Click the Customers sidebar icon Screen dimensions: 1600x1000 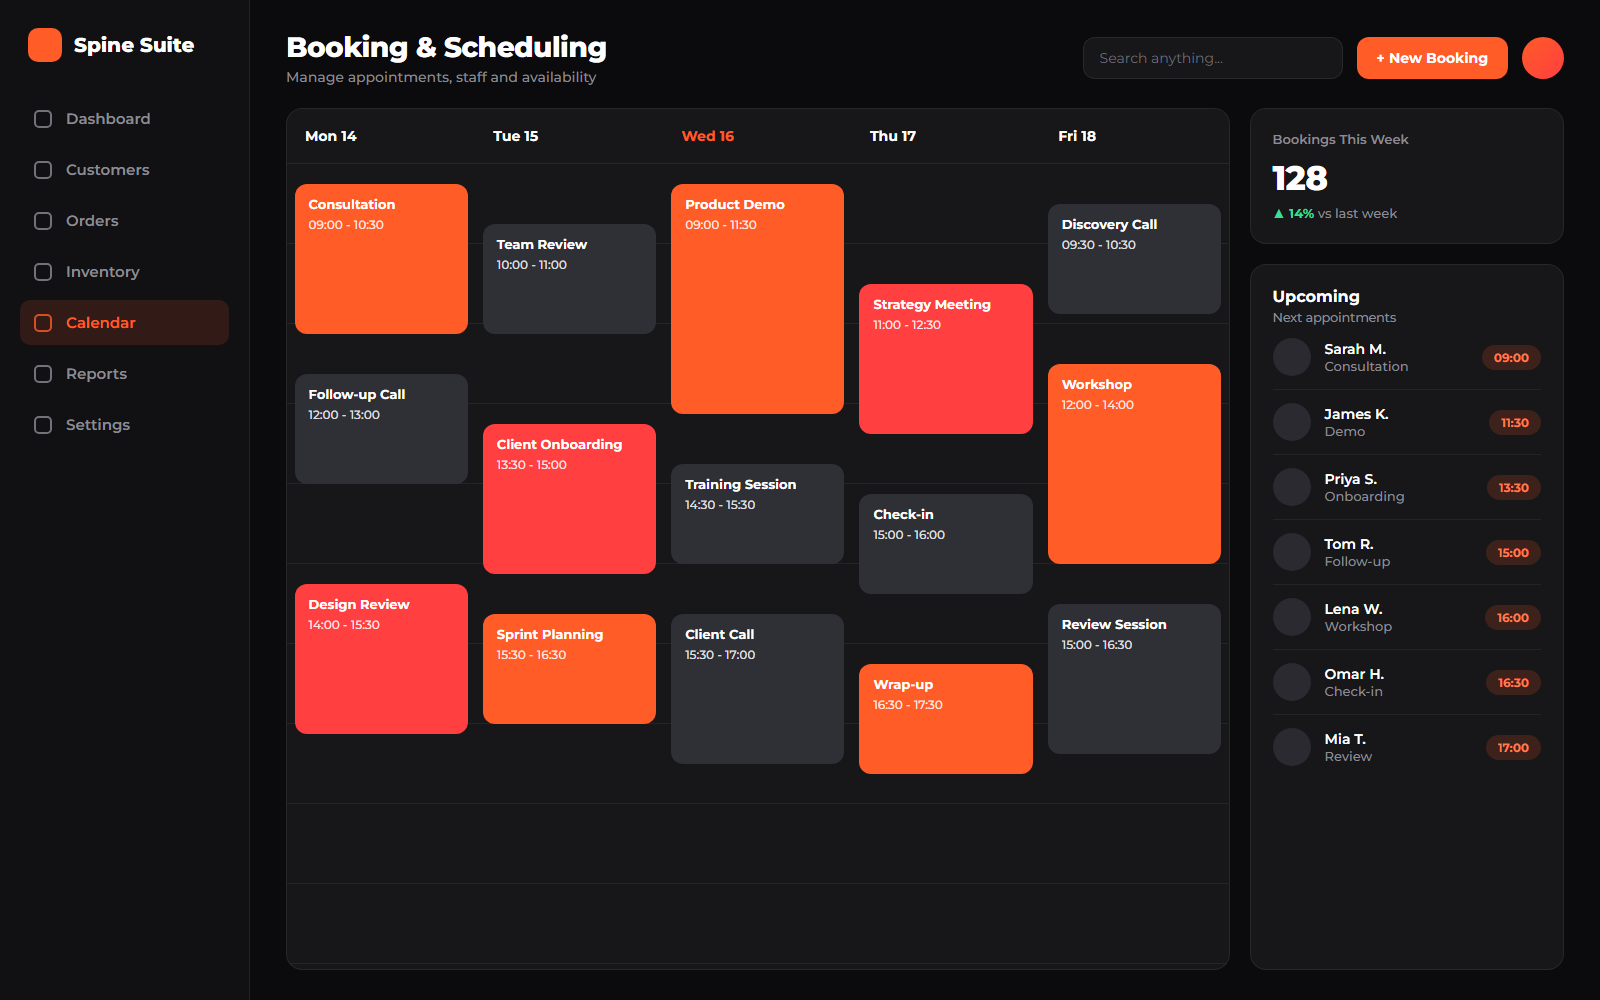pyautogui.click(x=43, y=170)
